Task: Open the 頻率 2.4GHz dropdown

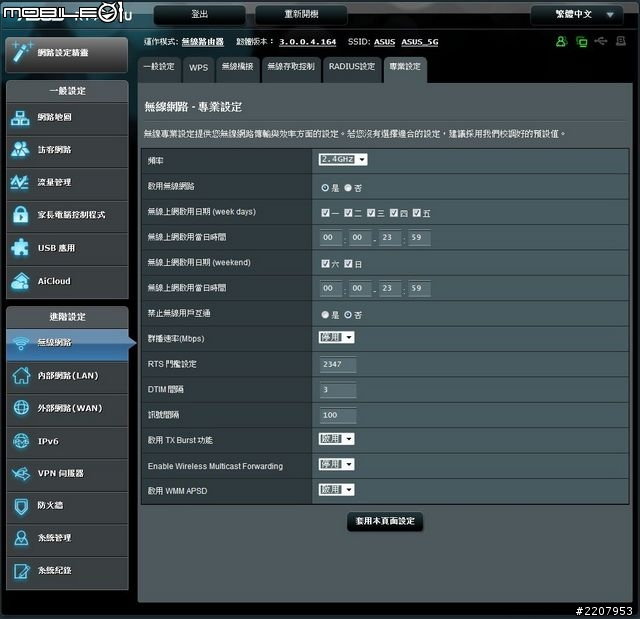Action: pos(343,159)
